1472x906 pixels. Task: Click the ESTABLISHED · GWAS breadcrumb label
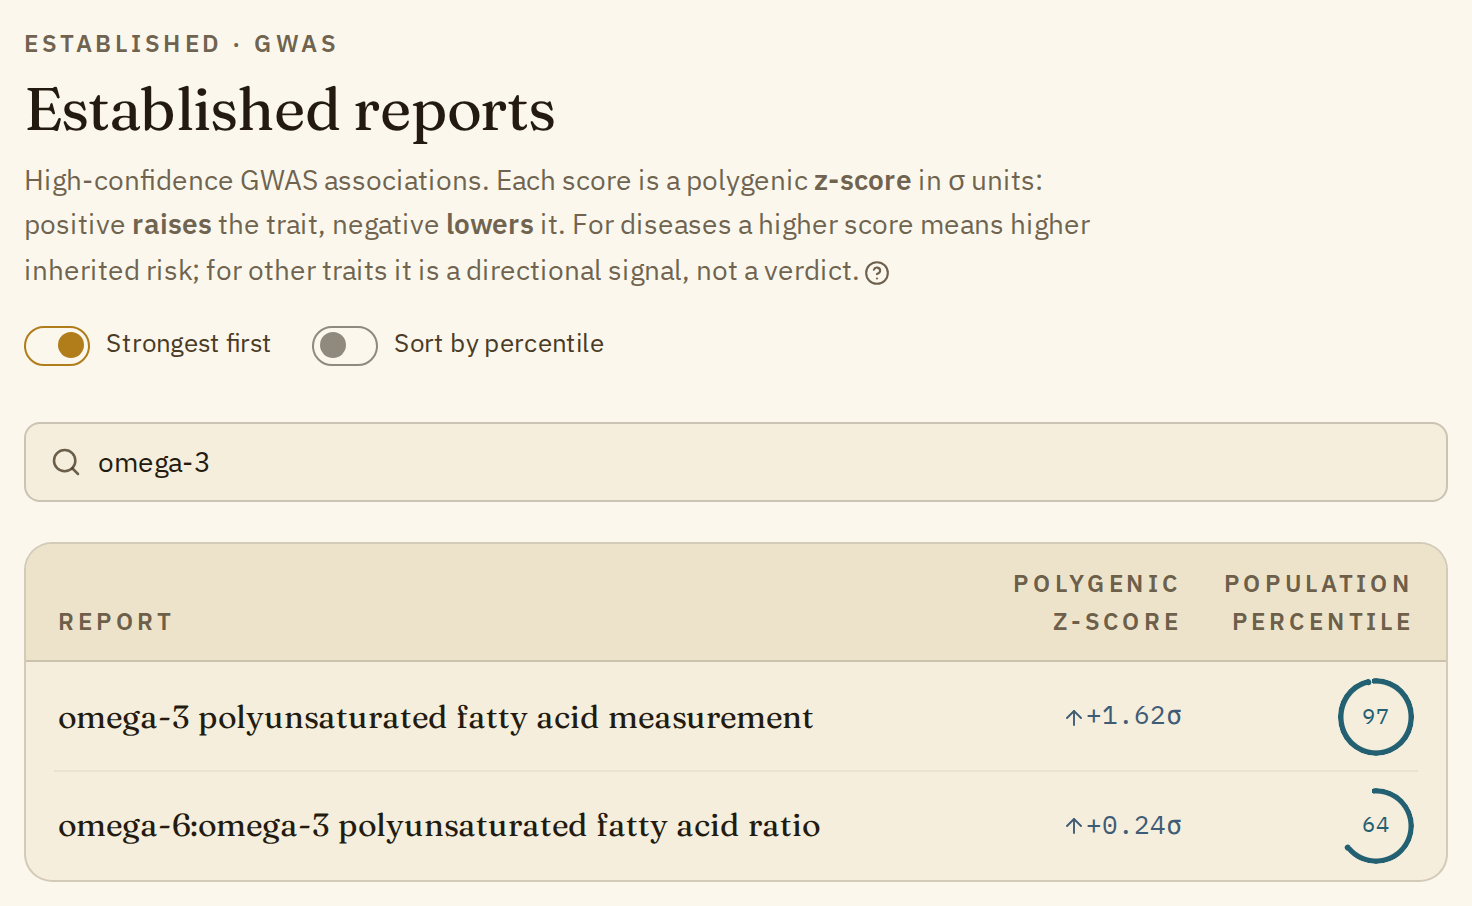click(x=181, y=44)
